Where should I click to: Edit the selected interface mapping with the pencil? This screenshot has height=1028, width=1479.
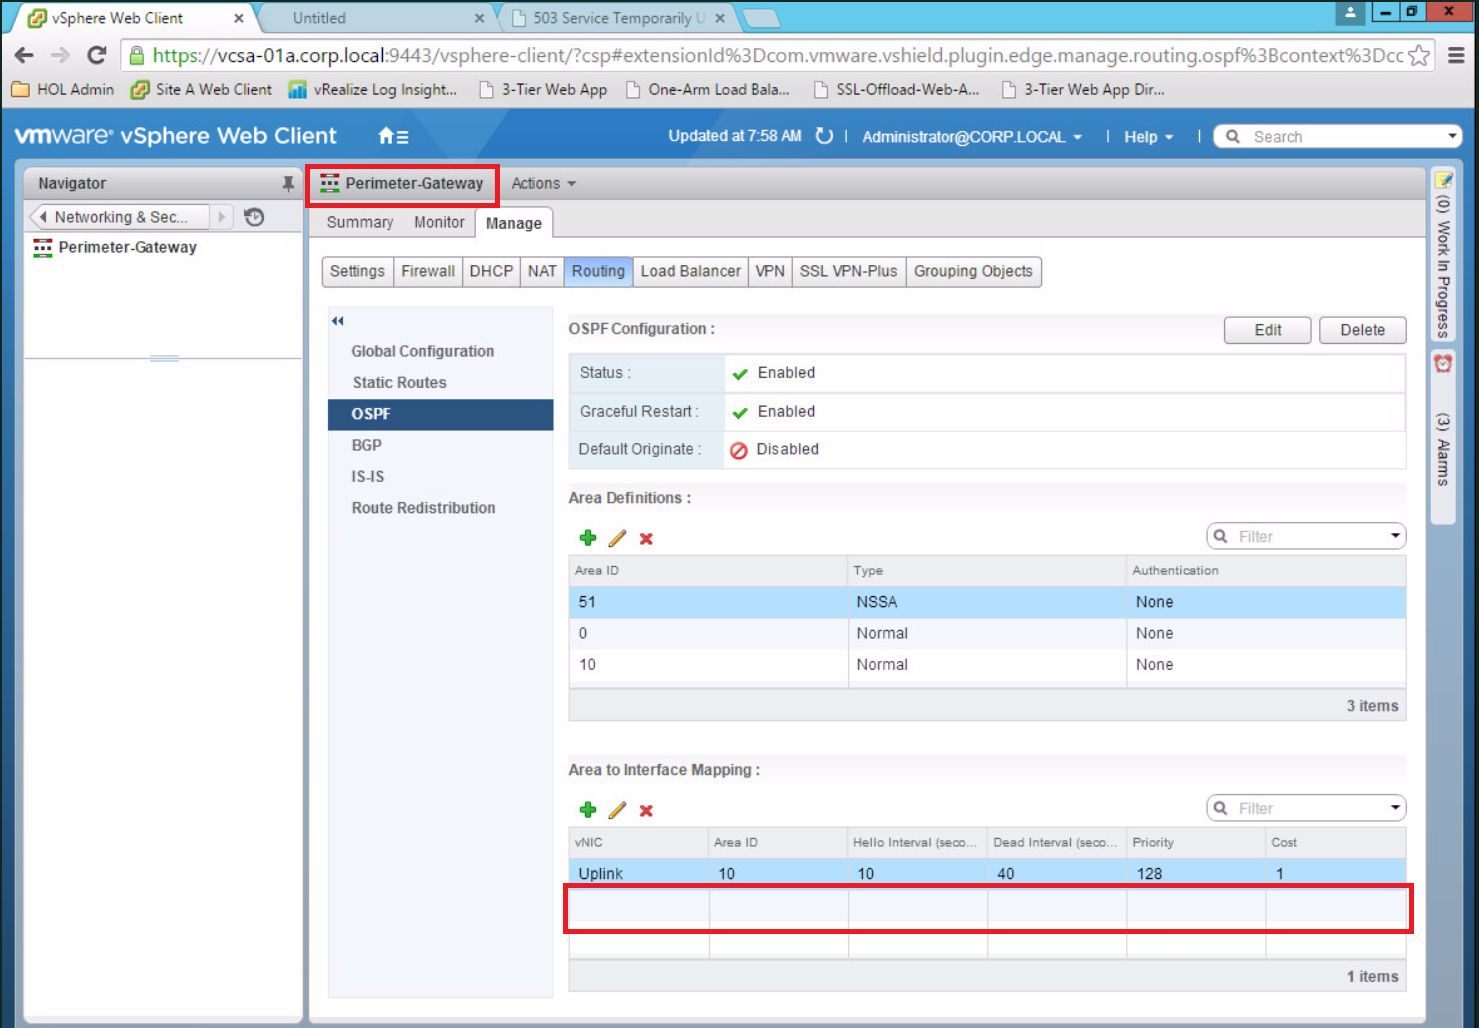(617, 810)
